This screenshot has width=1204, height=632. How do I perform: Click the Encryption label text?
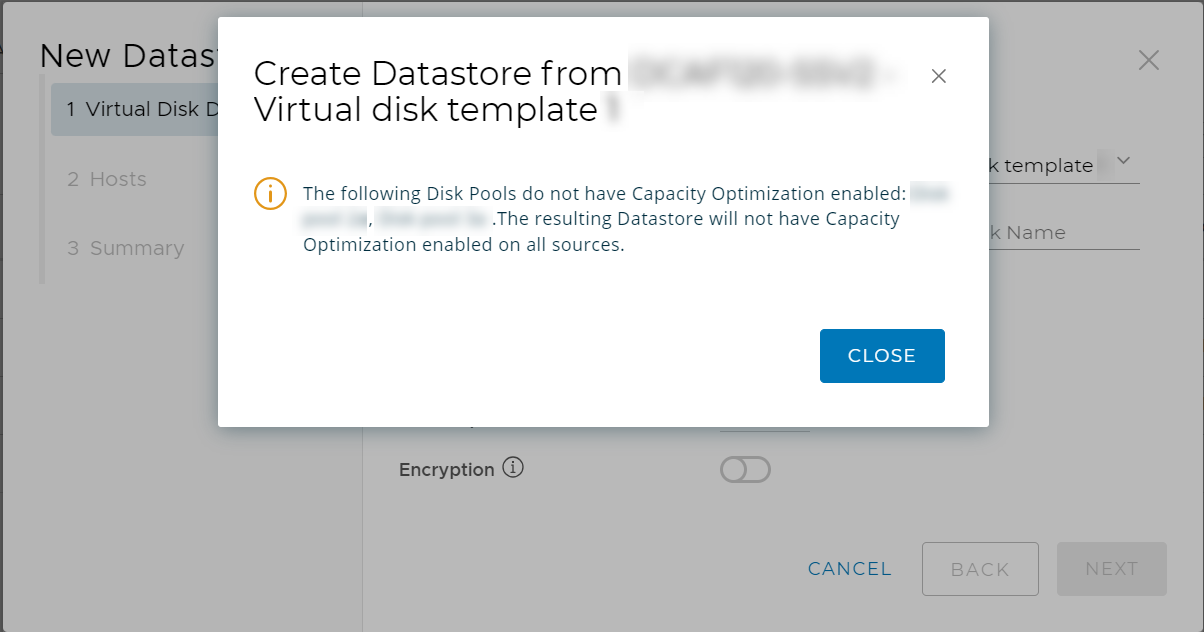coord(446,469)
